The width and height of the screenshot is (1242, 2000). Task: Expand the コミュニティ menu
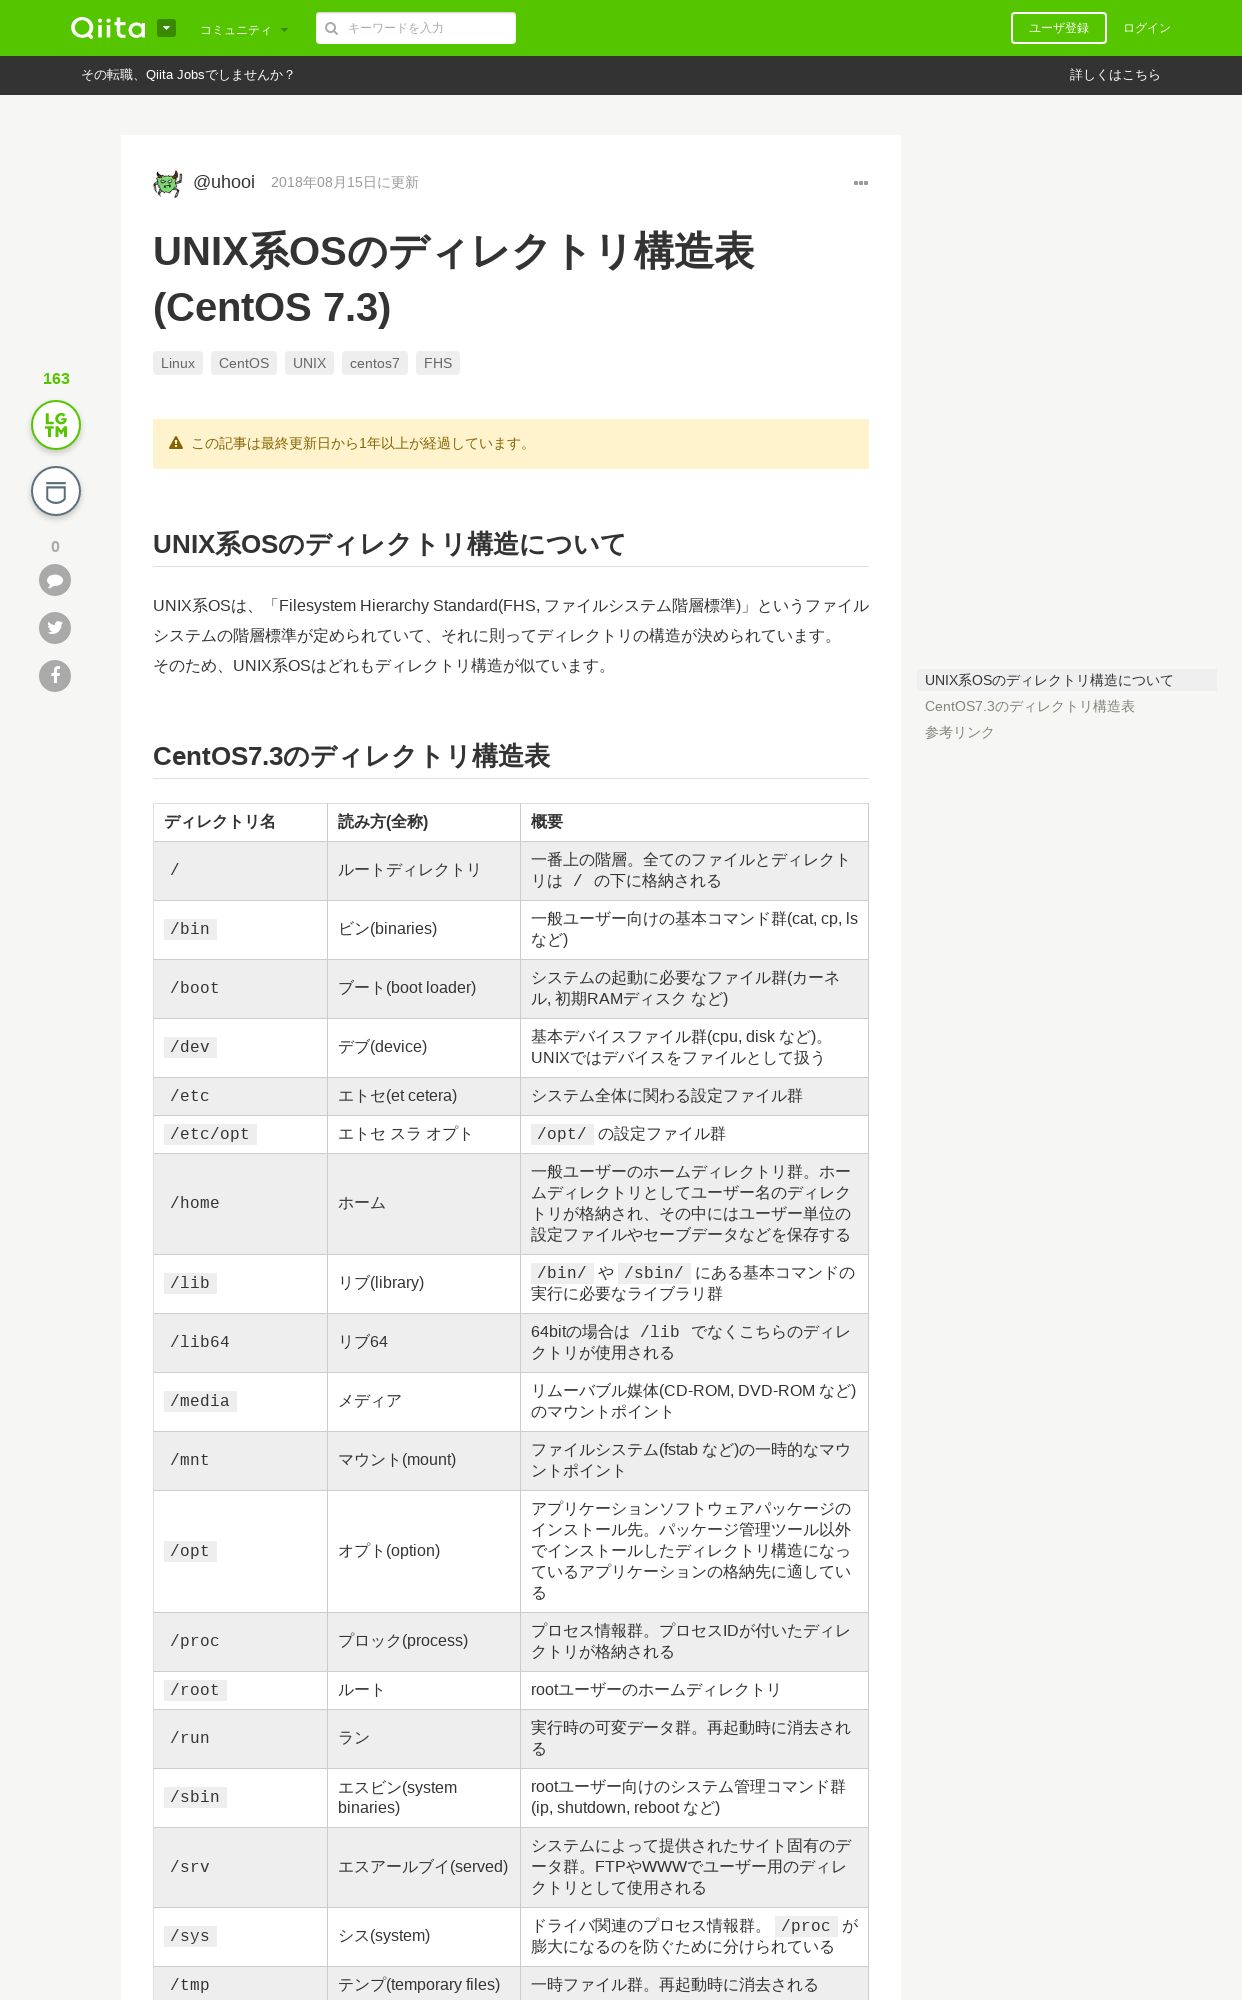(244, 30)
